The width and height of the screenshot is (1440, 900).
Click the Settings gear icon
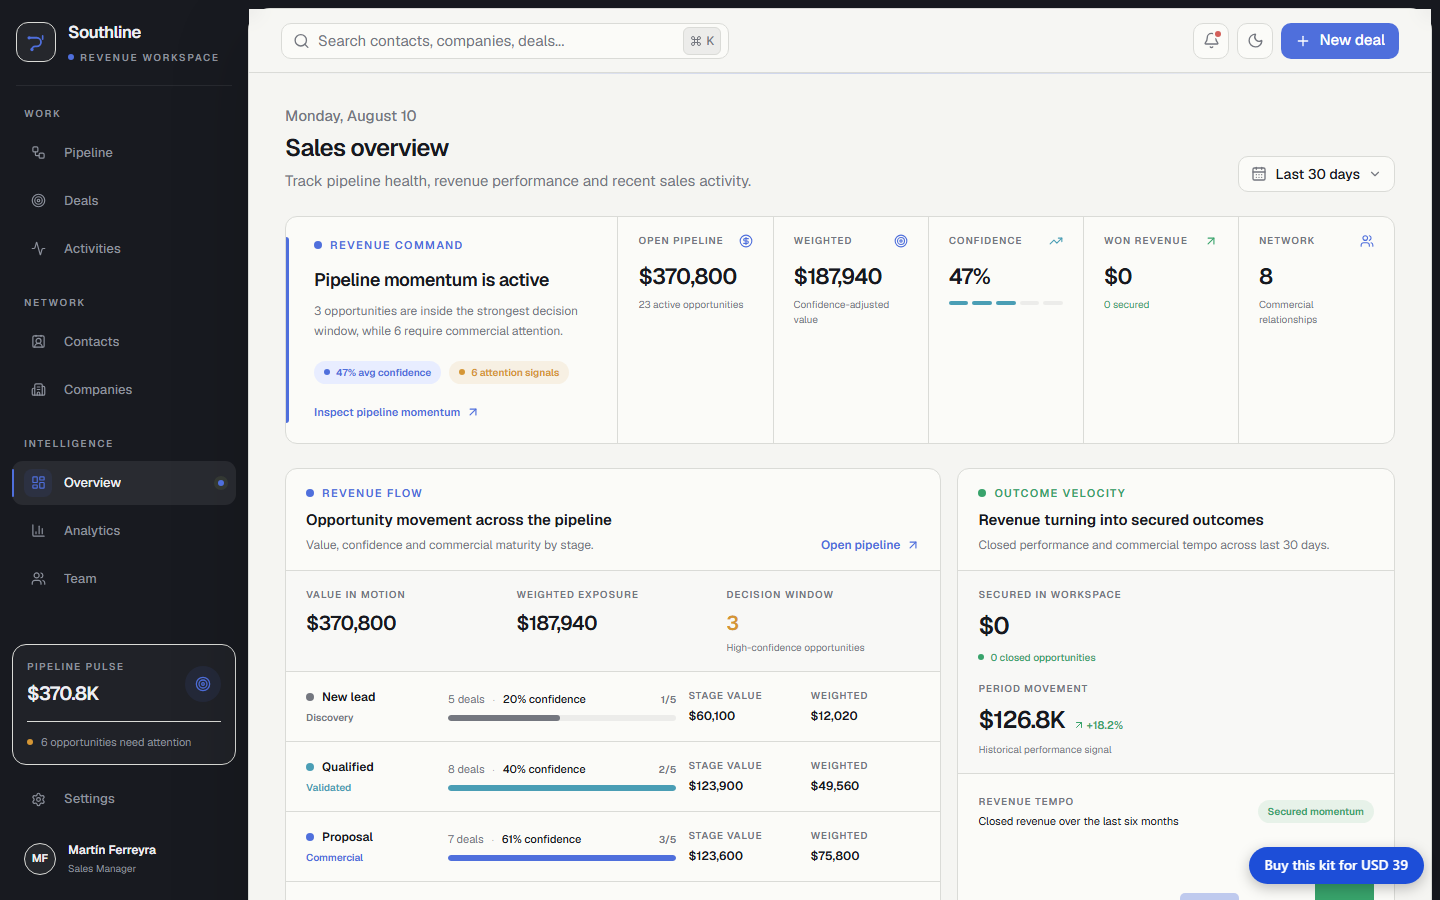coord(39,799)
